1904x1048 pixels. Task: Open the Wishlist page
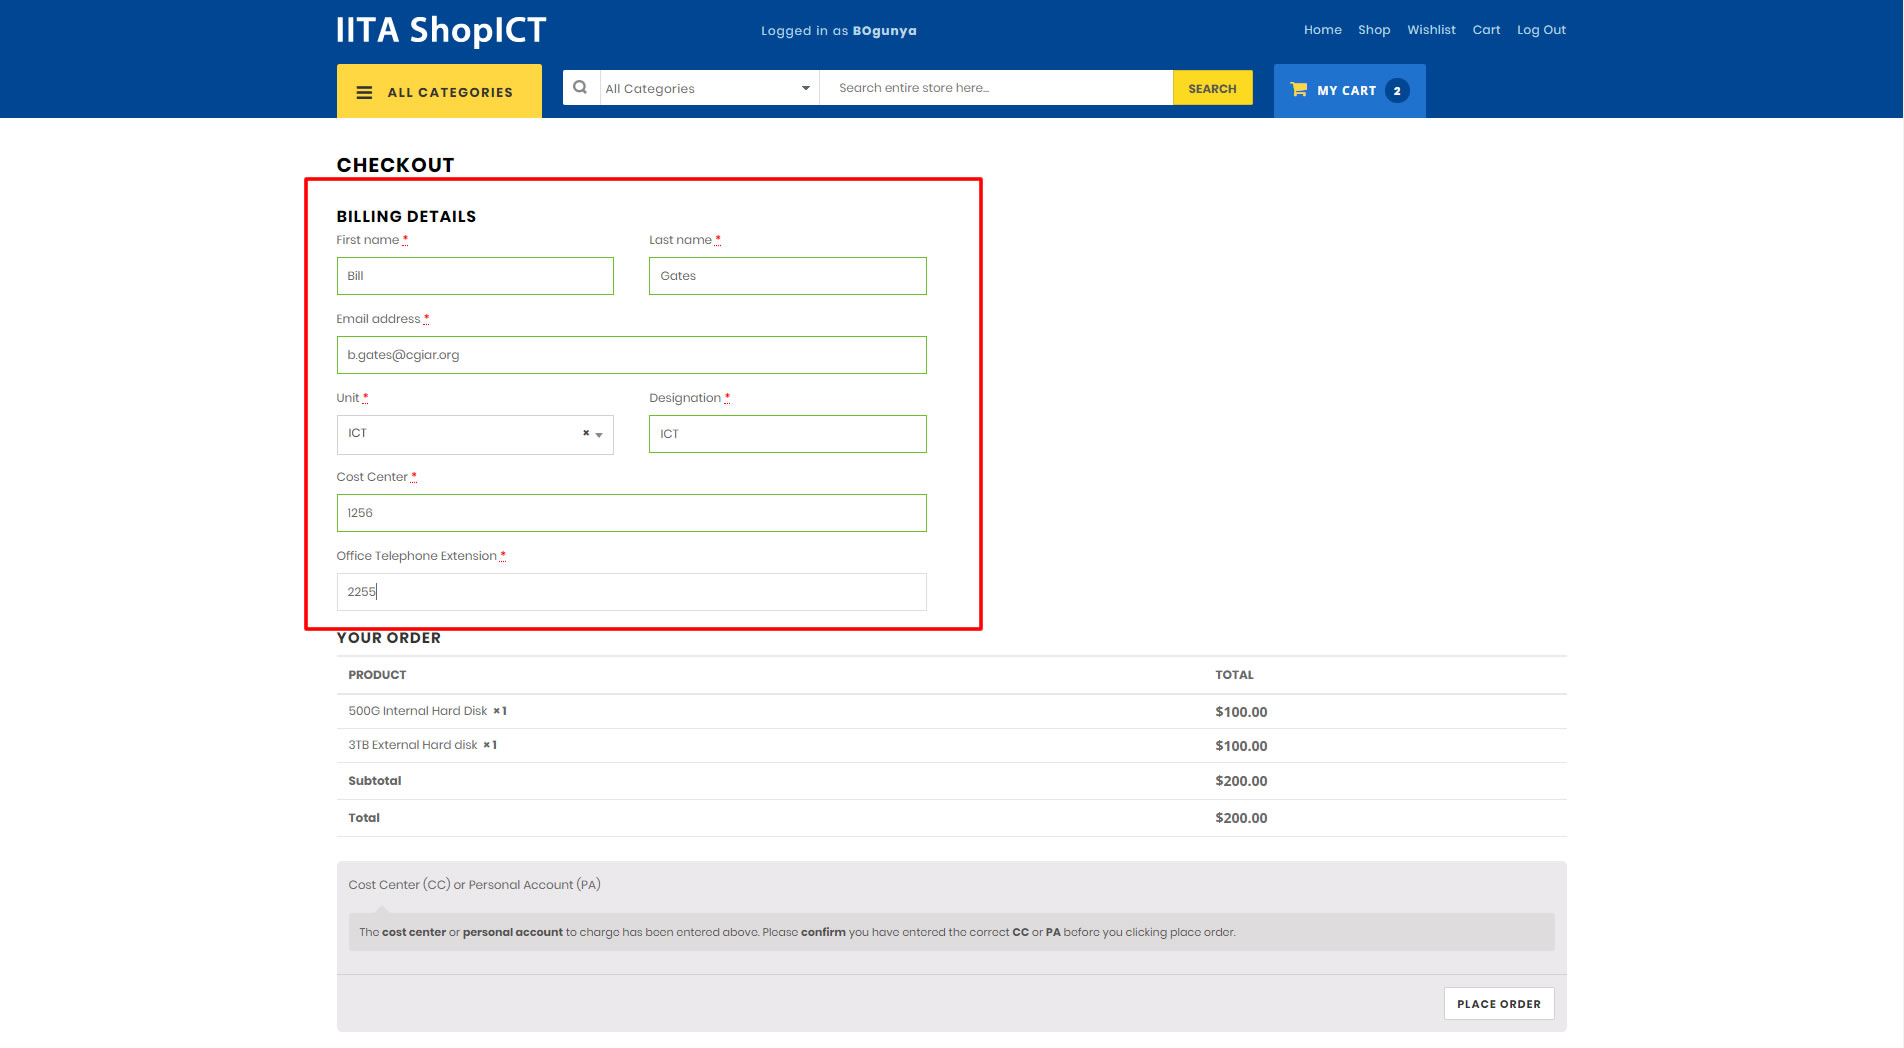pyautogui.click(x=1431, y=30)
